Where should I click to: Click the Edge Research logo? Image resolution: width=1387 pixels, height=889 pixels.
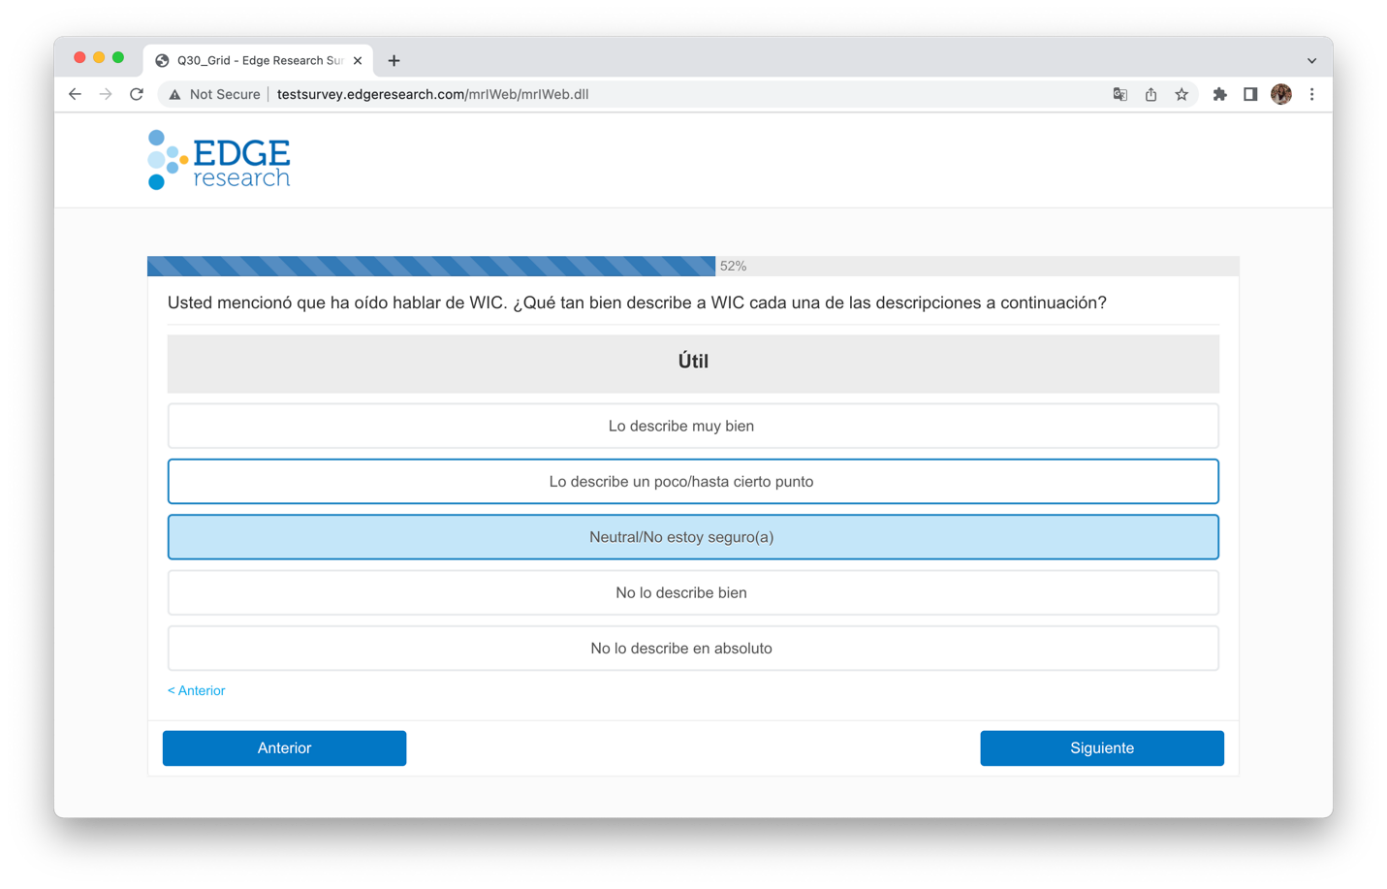coord(219,159)
